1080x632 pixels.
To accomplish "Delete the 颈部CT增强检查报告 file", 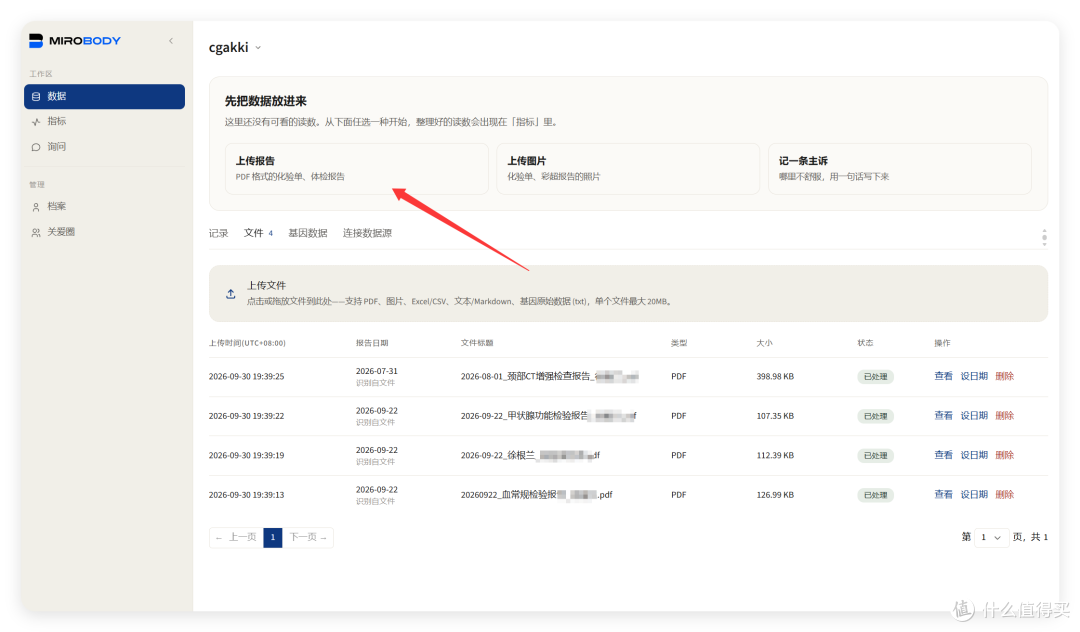I will pos(1004,376).
